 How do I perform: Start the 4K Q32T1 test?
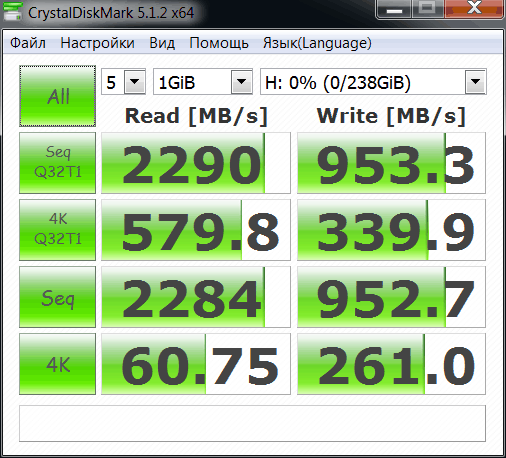point(57,230)
